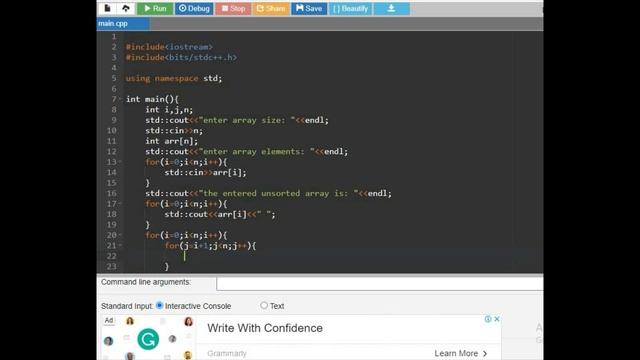Click the Stop button
Screen dimensions: 640x360
click(x=233, y=9)
